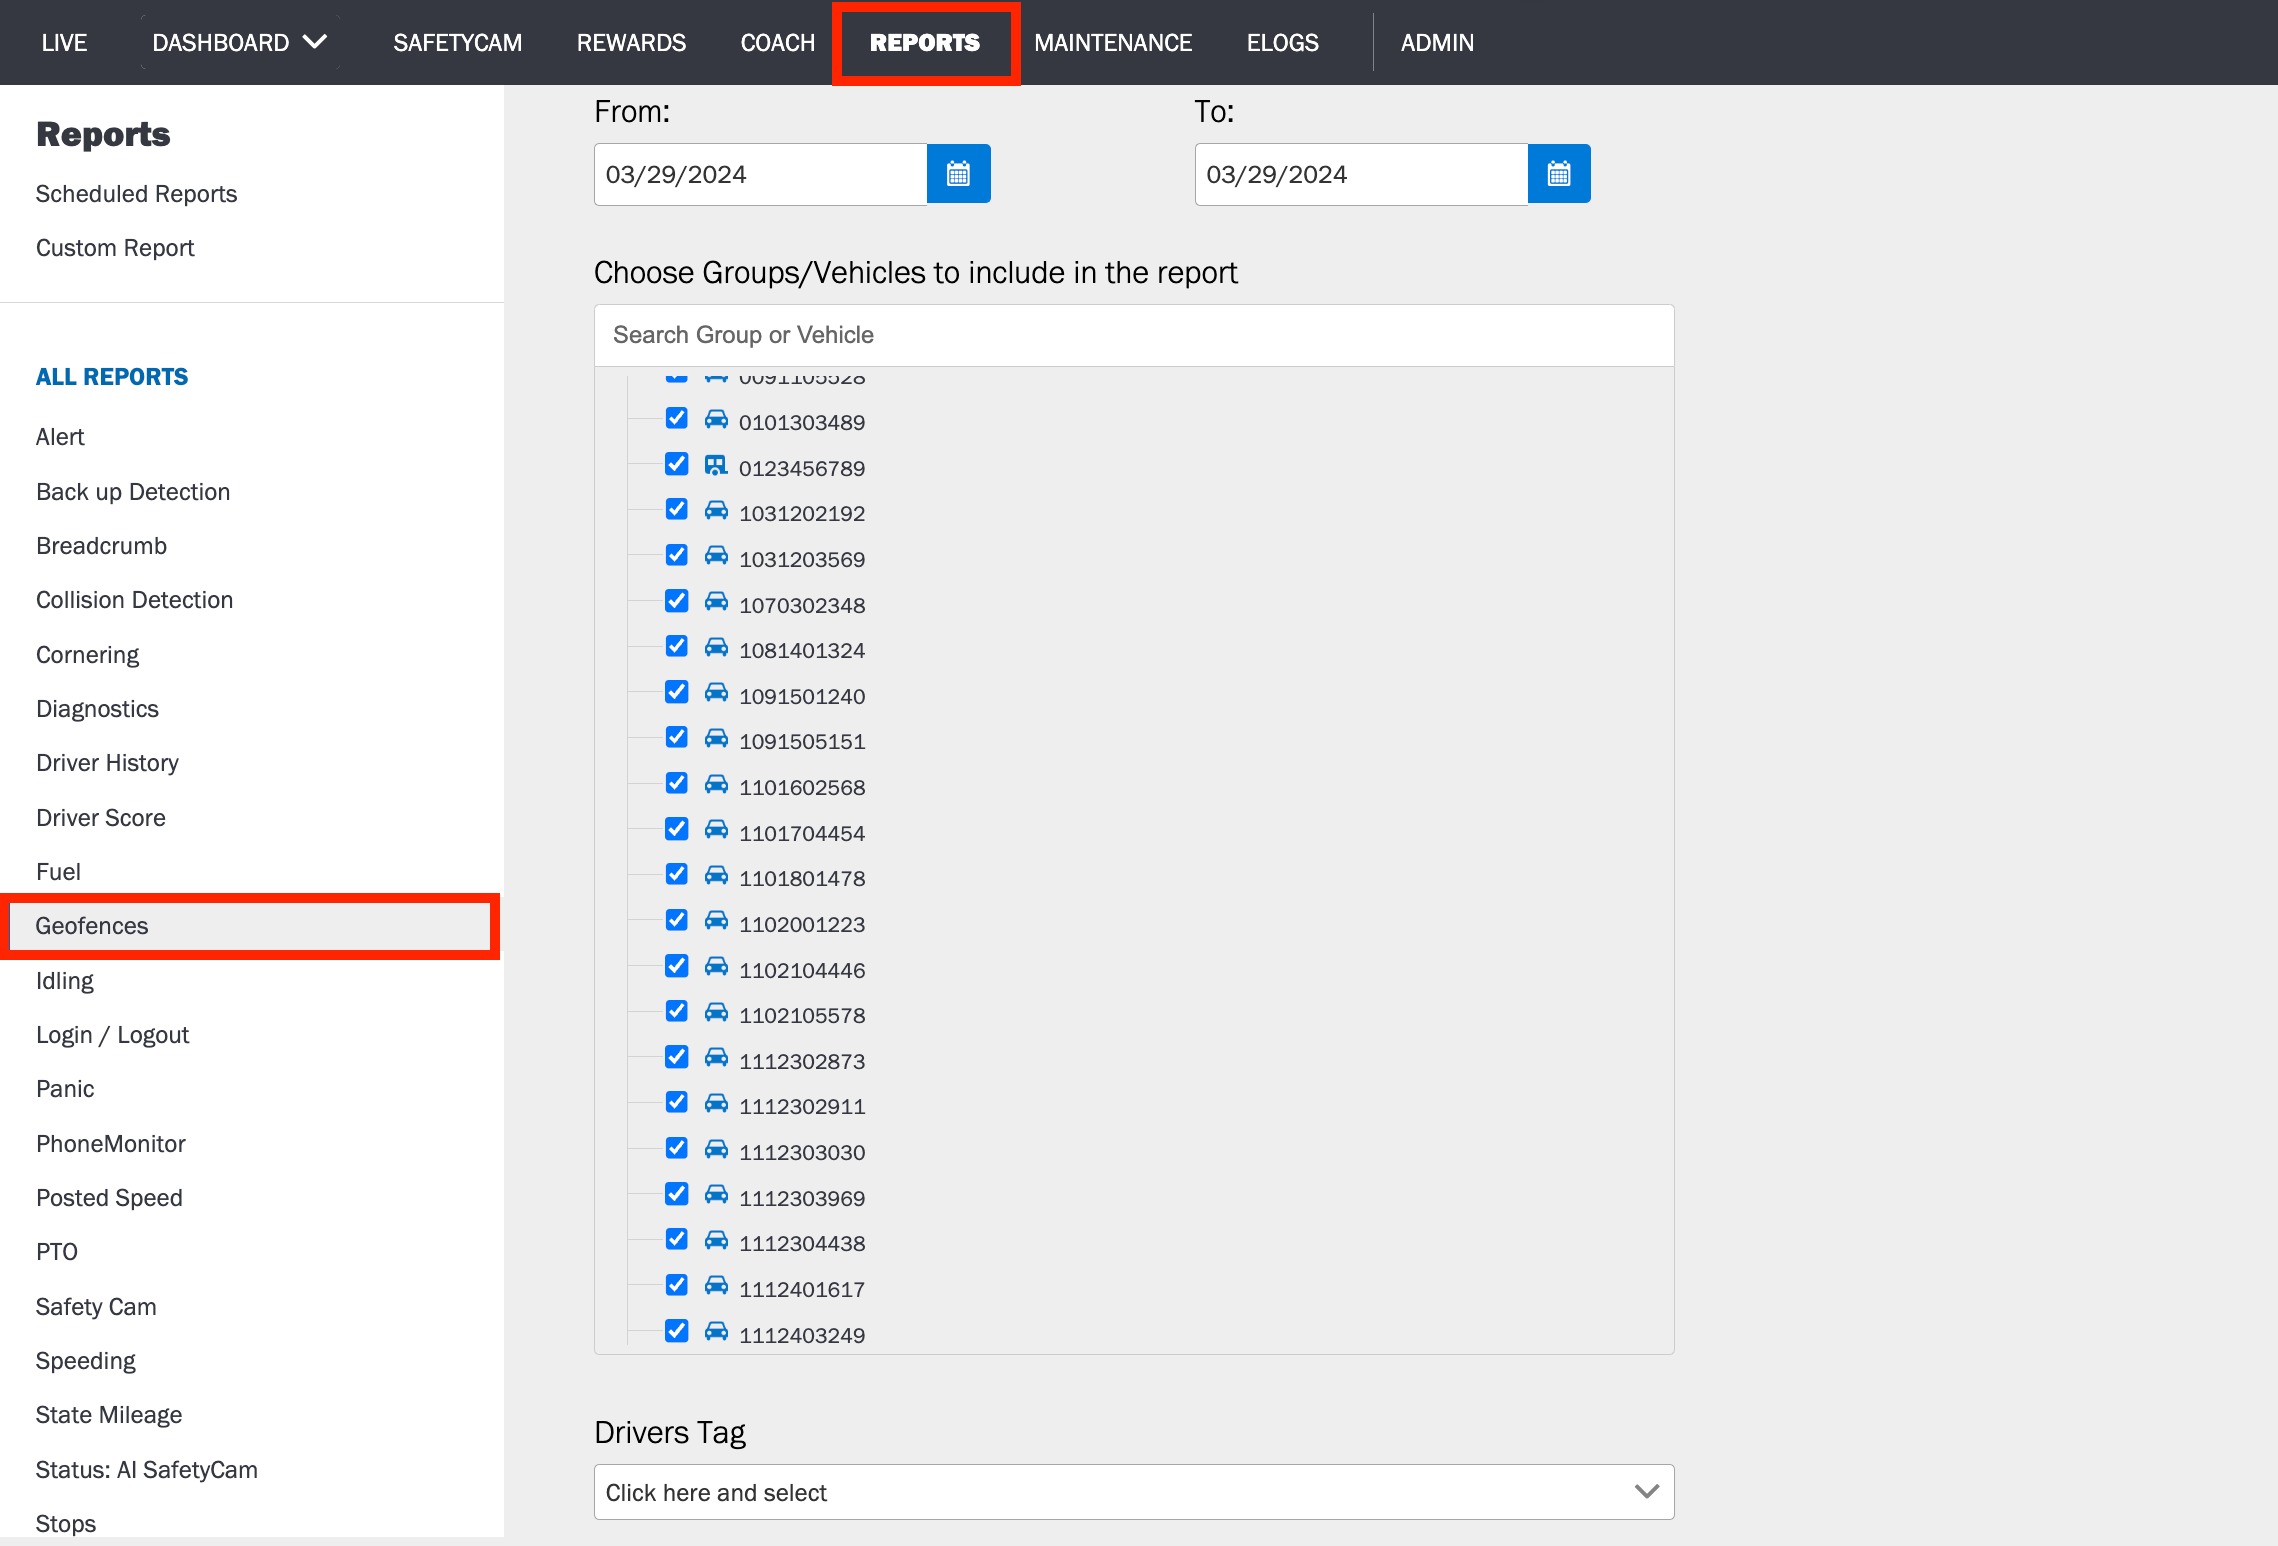
Task: Open the Back up Detection report
Action: pos(133,492)
